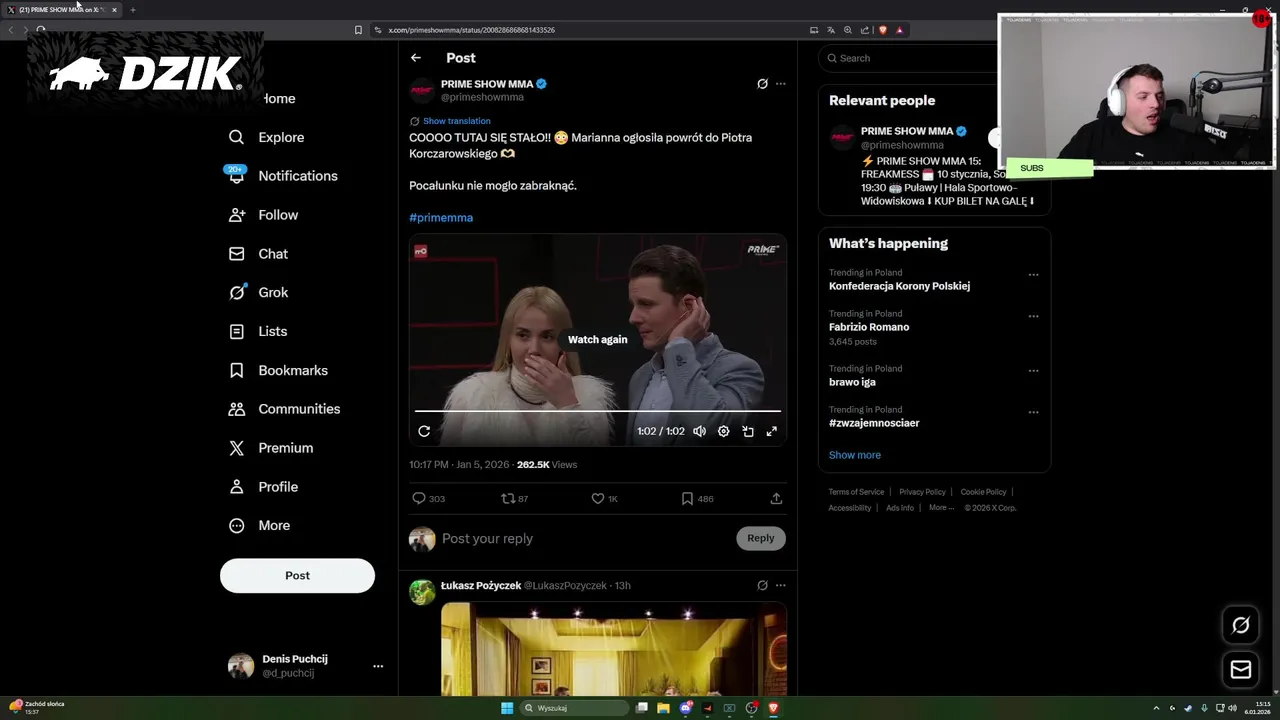This screenshot has height=720, width=1280.
Task: Open more options for Fabrizio Romano trend
Action: point(1033,316)
